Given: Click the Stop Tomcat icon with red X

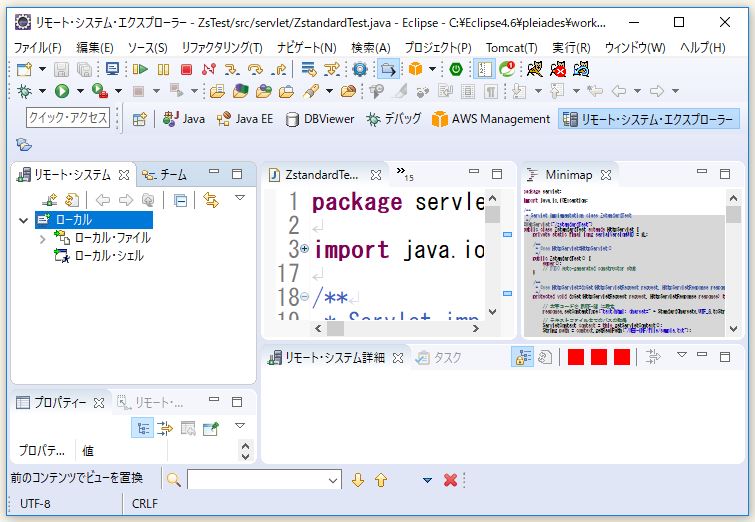Looking at the screenshot, I should pyautogui.click(x=558, y=69).
